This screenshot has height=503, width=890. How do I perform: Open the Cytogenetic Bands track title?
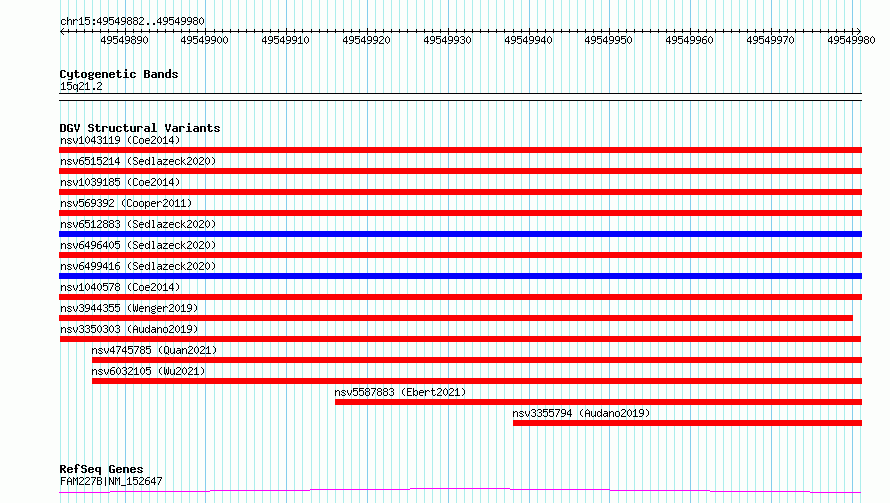[119, 74]
